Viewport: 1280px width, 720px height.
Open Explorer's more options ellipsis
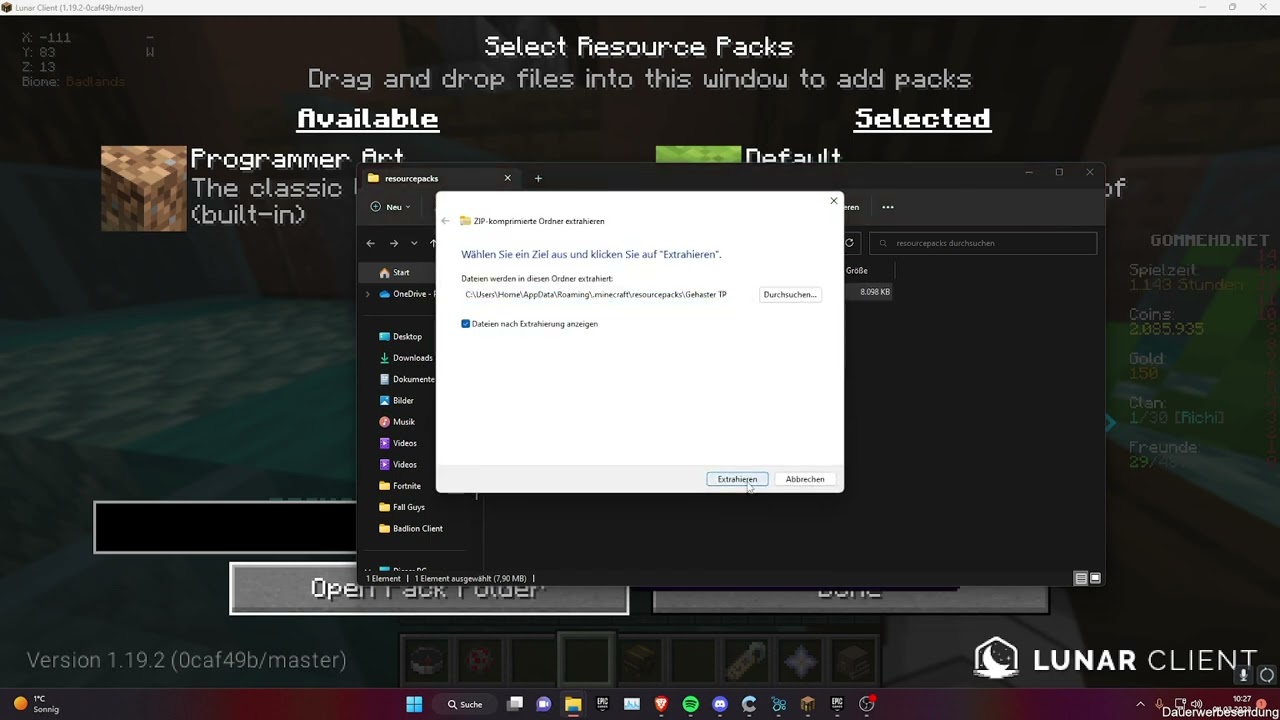coord(888,207)
